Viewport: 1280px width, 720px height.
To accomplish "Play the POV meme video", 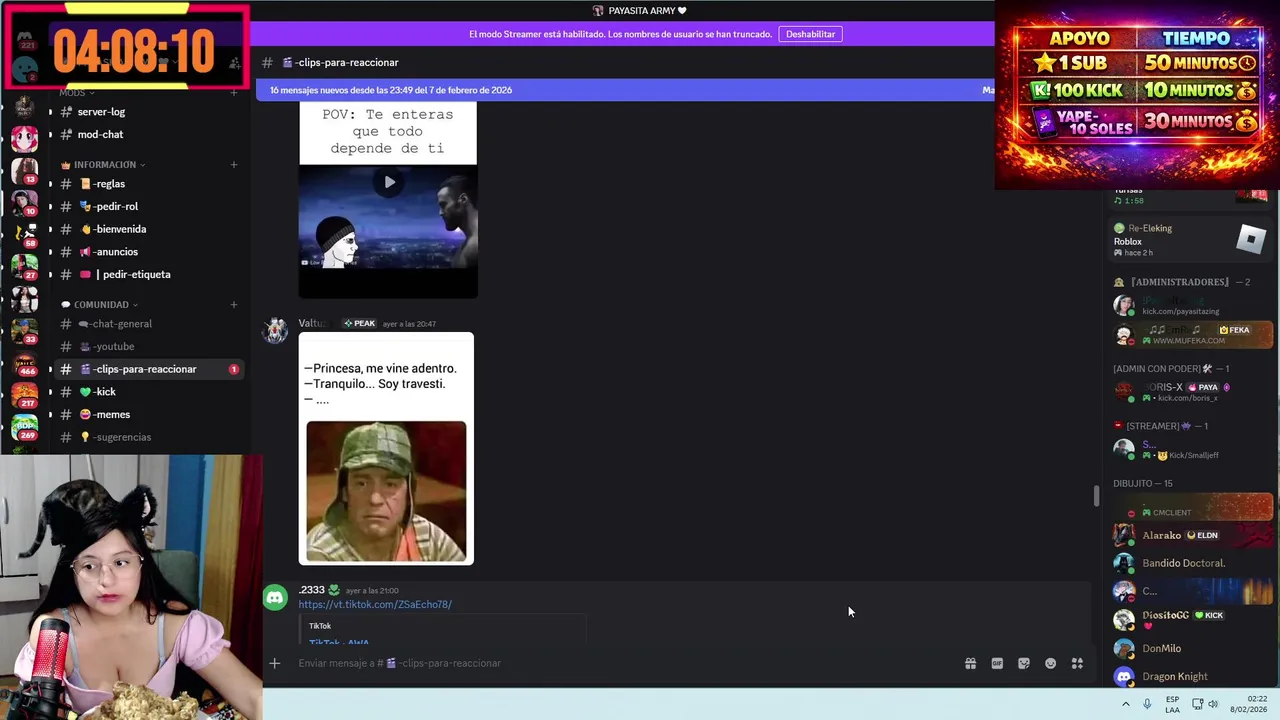I will click(389, 182).
